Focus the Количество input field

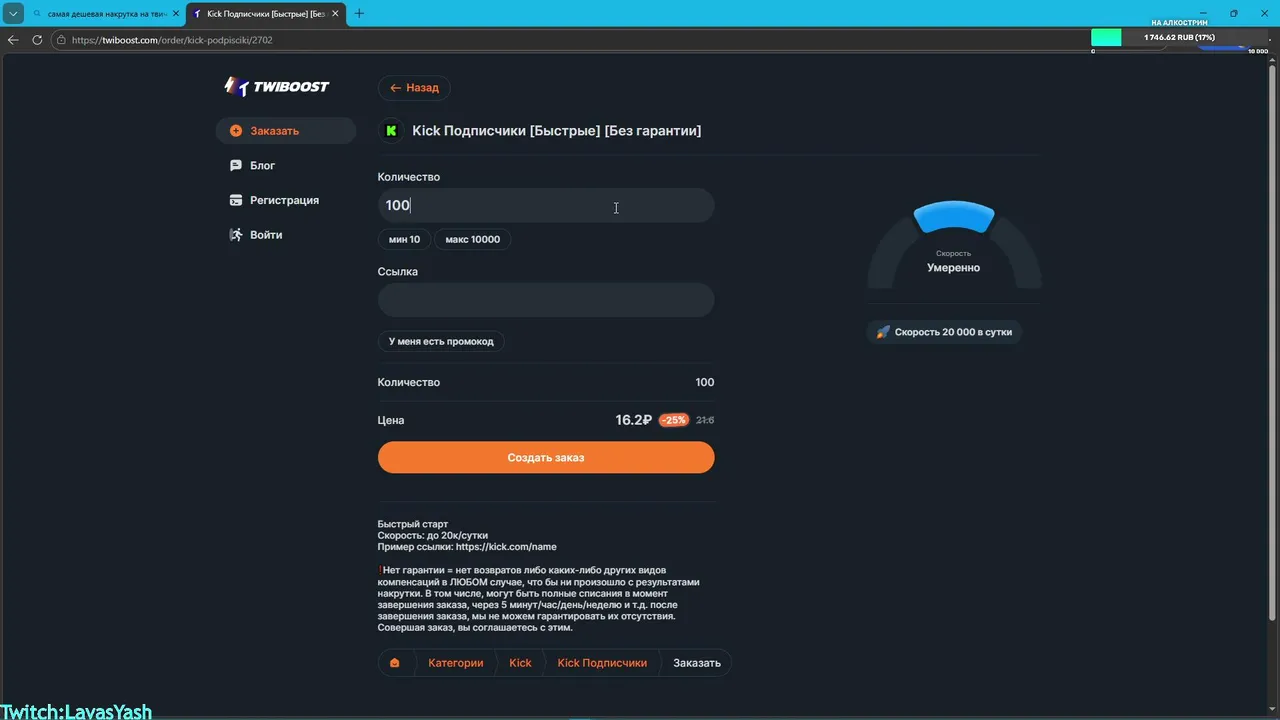(x=546, y=205)
